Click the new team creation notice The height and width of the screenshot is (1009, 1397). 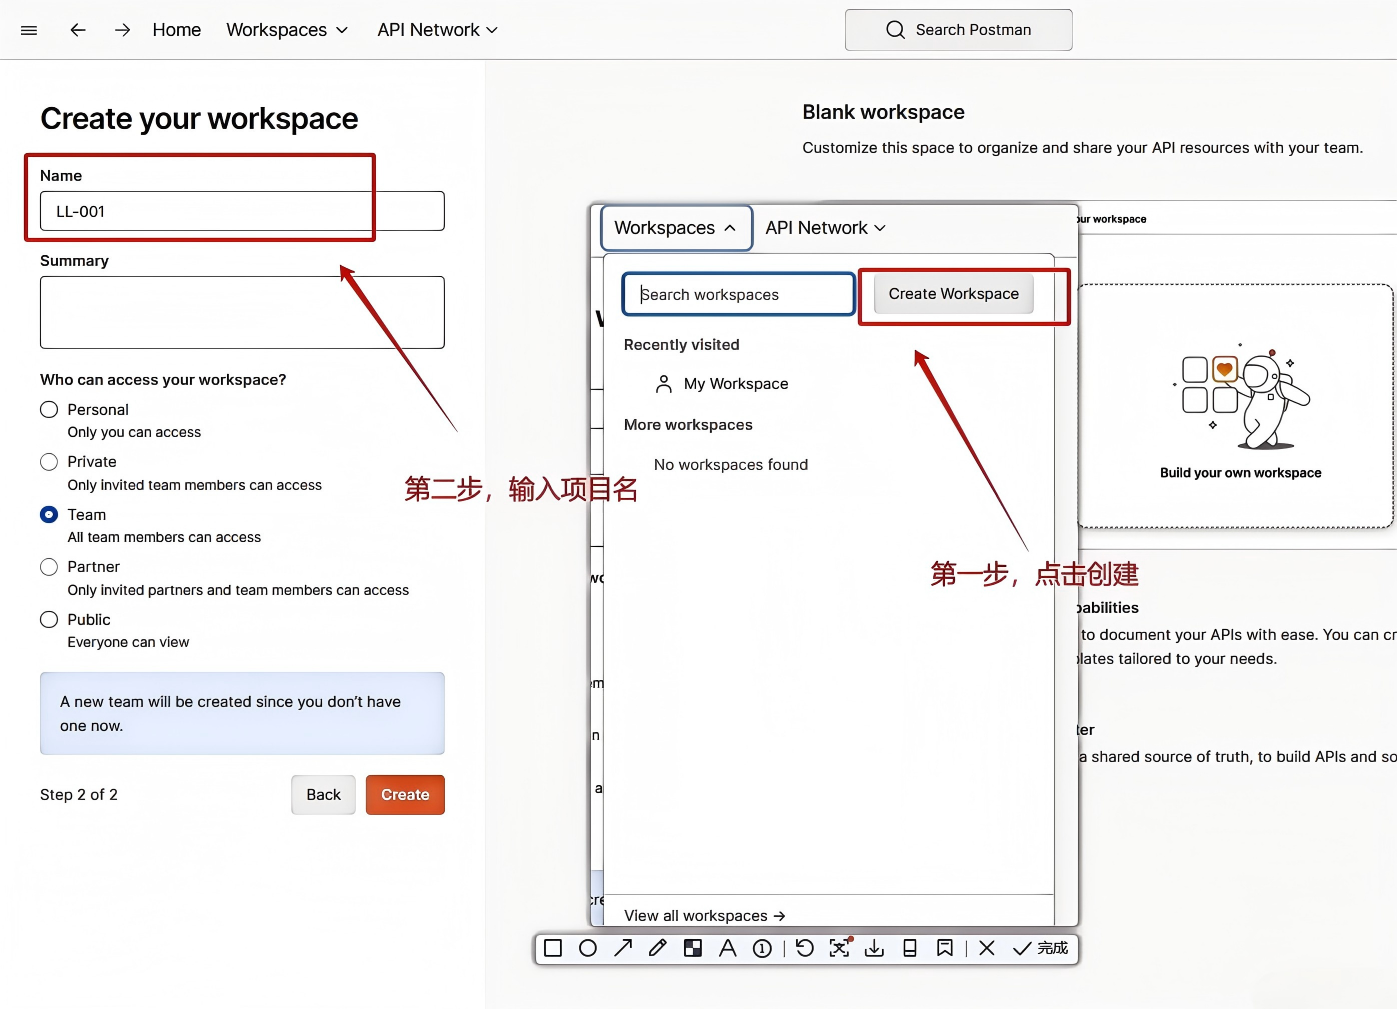tap(242, 714)
